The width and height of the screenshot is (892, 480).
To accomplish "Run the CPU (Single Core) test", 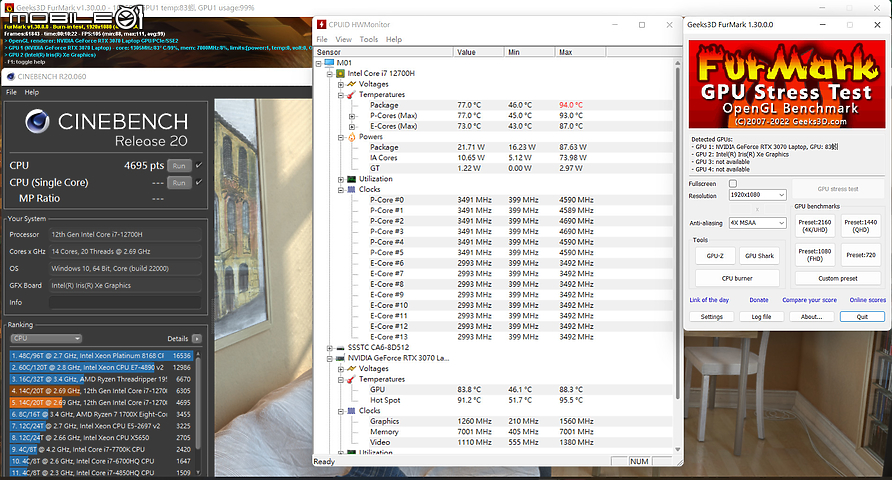I will tap(179, 183).
